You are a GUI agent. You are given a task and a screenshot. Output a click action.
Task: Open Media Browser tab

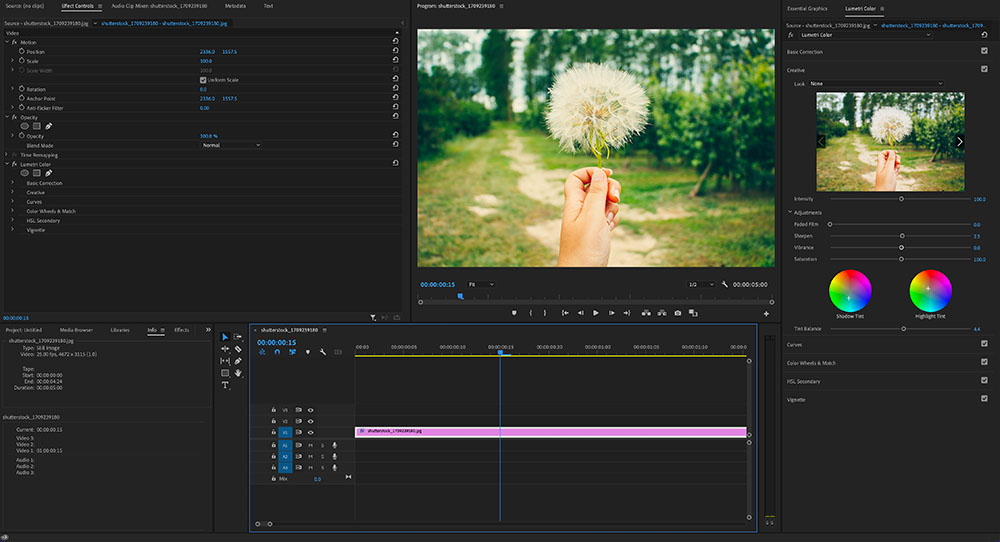pos(76,330)
